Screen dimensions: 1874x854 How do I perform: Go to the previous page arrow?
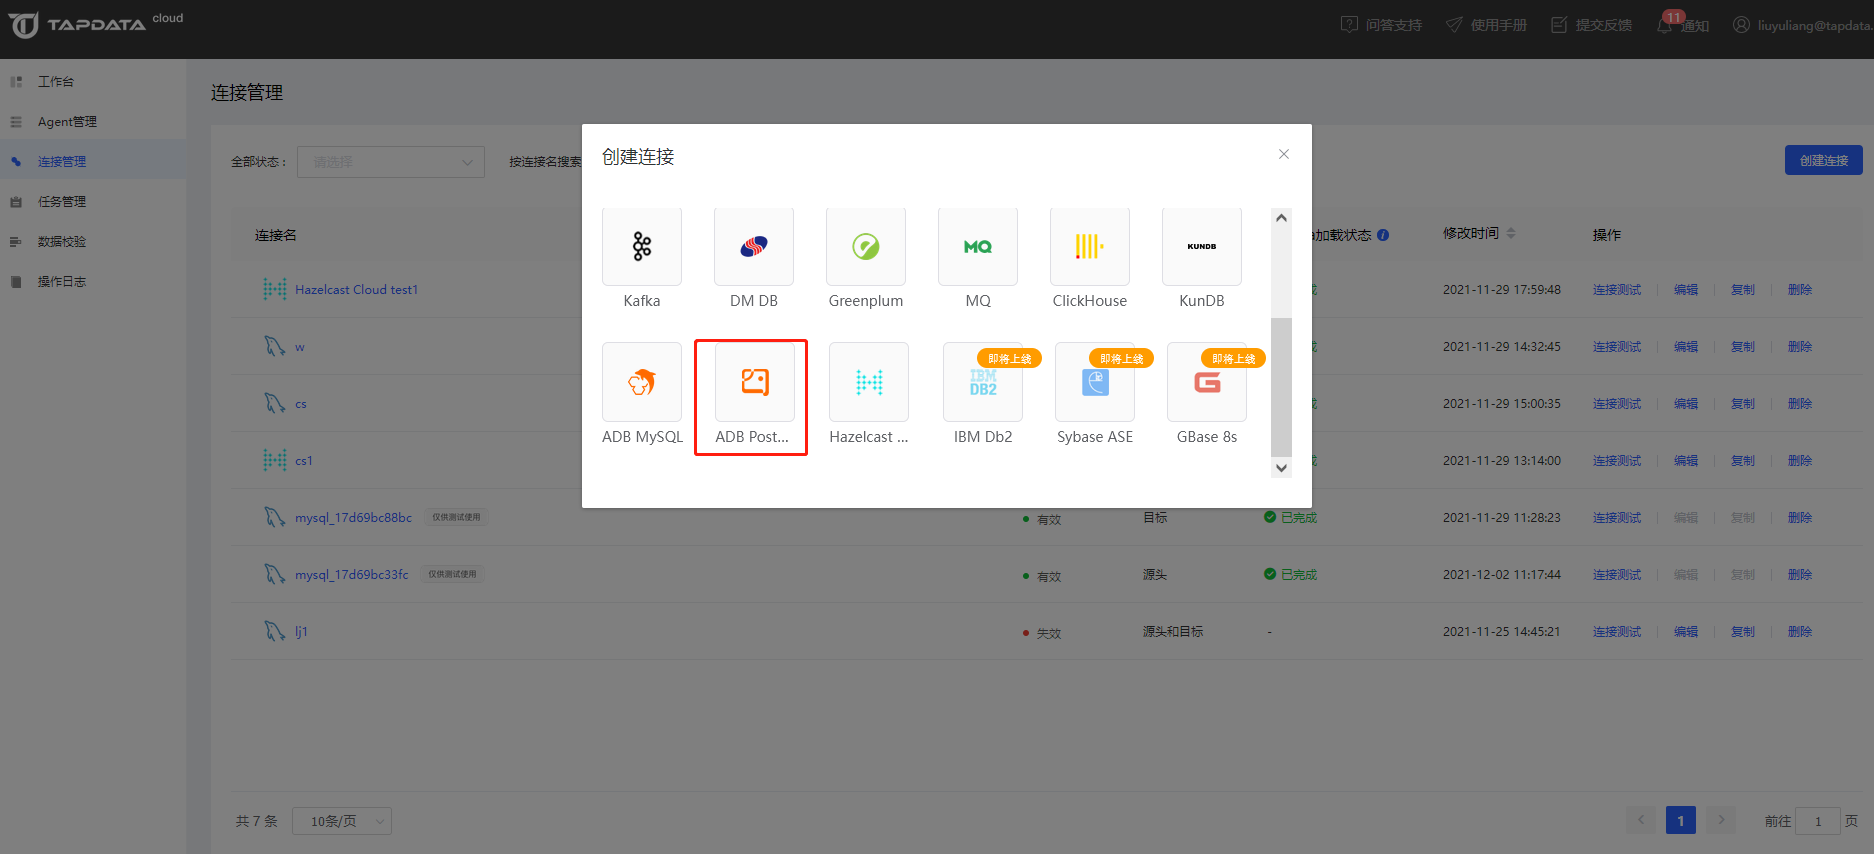(1641, 820)
